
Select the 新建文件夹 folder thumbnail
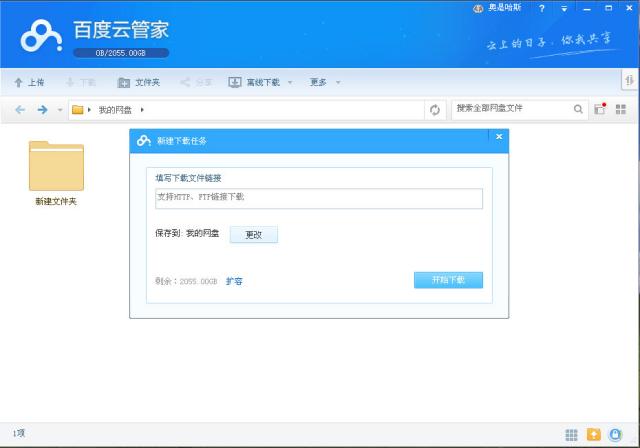pyautogui.click(x=56, y=166)
